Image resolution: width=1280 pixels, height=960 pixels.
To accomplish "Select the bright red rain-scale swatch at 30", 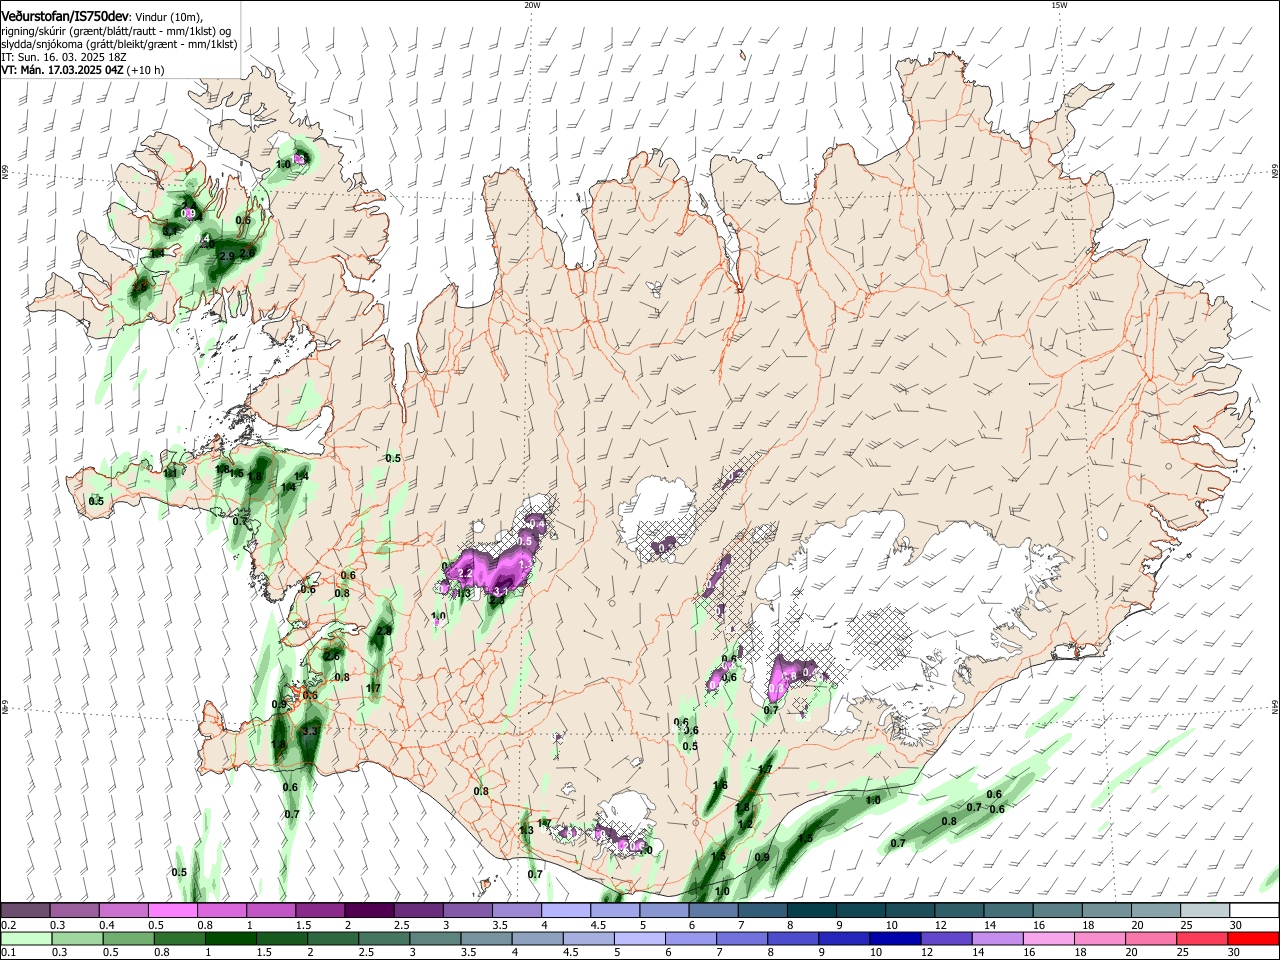I will (1254, 938).
